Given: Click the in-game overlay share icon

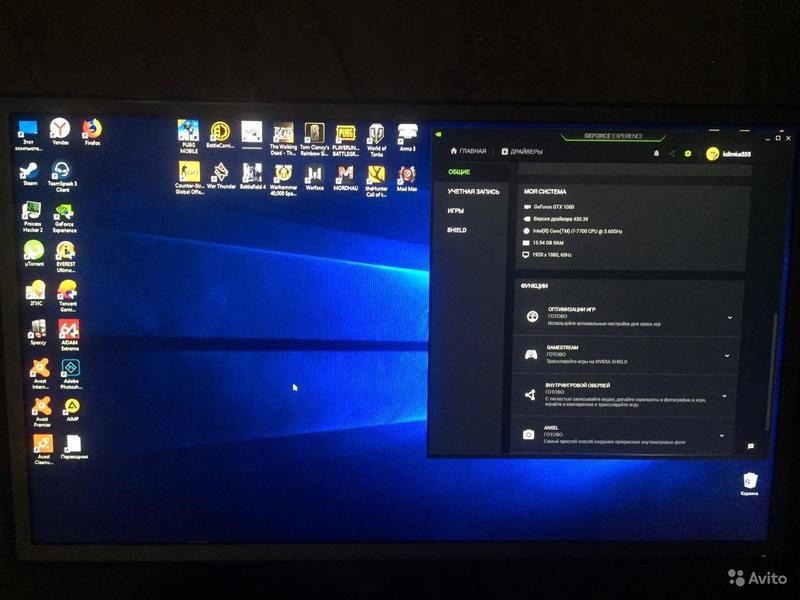Looking at the screenshot, I should (x=530, y=394).
